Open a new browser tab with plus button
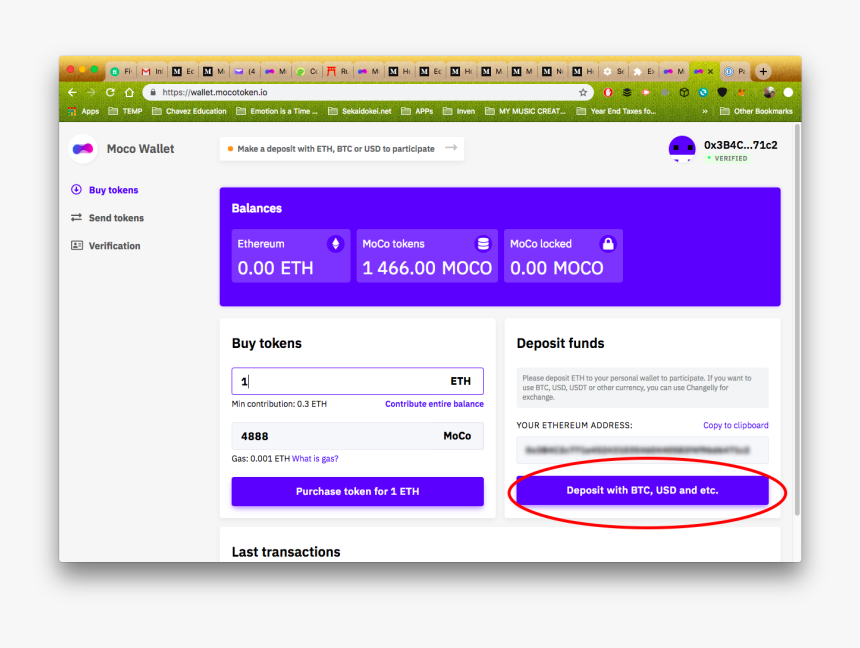This screenshot has width=860, height=648. (763, 71)
